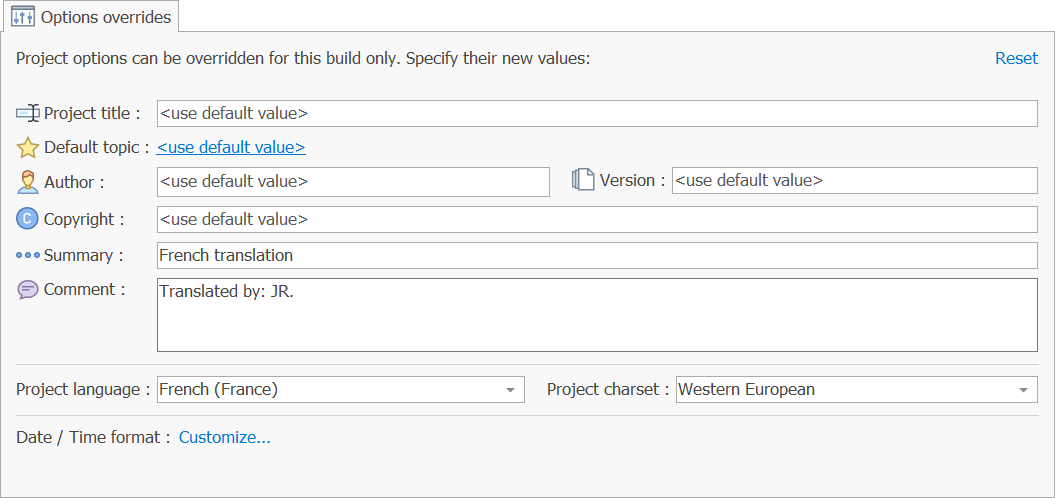The height and width of the screenshot is (498, 1055).
Task: Click the Reset link
Action: pos(1016,59)
